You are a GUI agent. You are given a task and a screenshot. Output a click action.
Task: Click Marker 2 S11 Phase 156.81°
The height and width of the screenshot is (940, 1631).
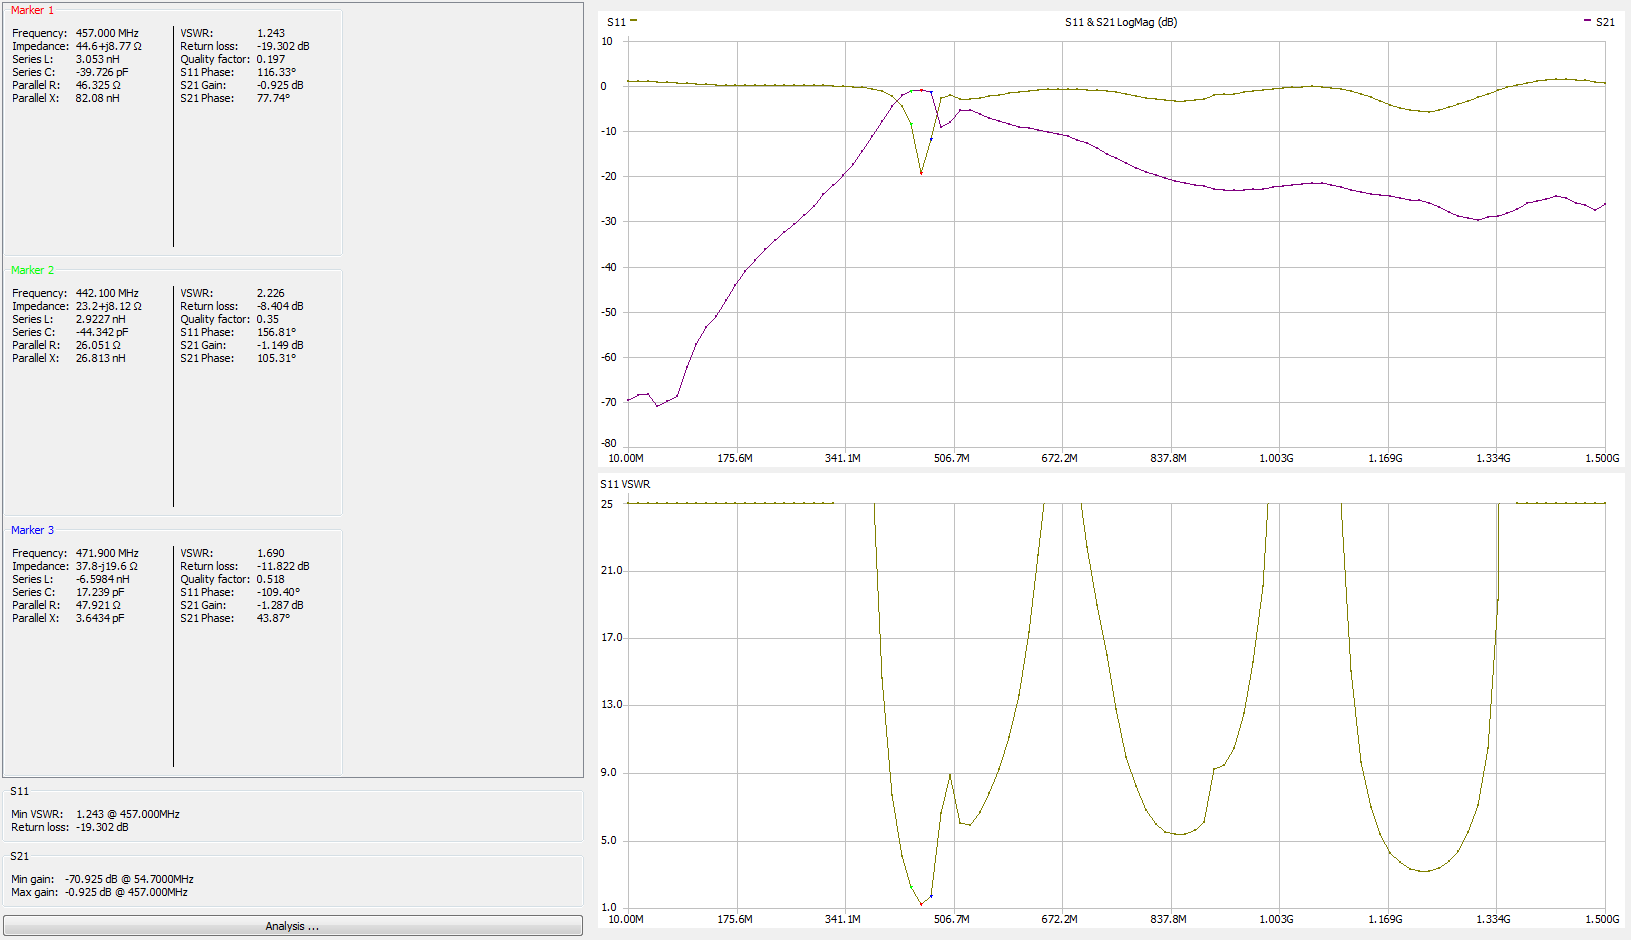click(x=276, y=332)
